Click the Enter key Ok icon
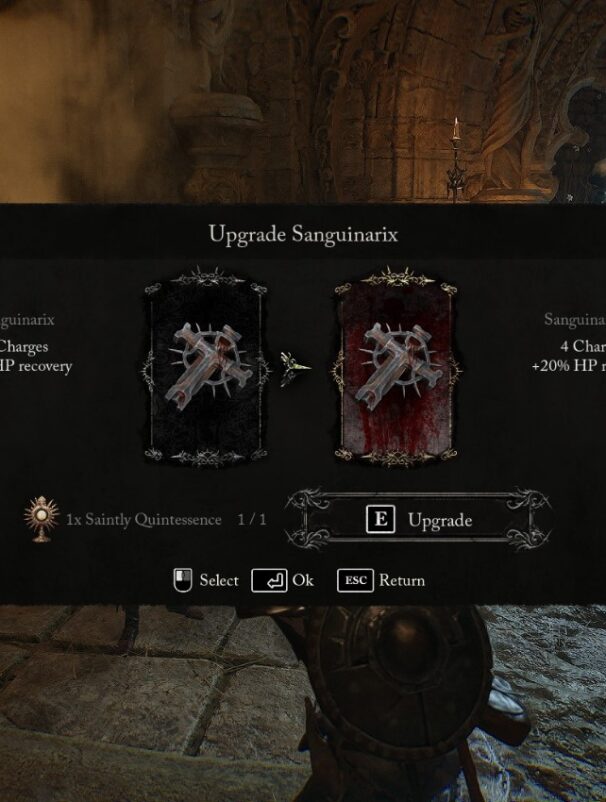This screenshot has height=802, width=606. click(269, 581)
